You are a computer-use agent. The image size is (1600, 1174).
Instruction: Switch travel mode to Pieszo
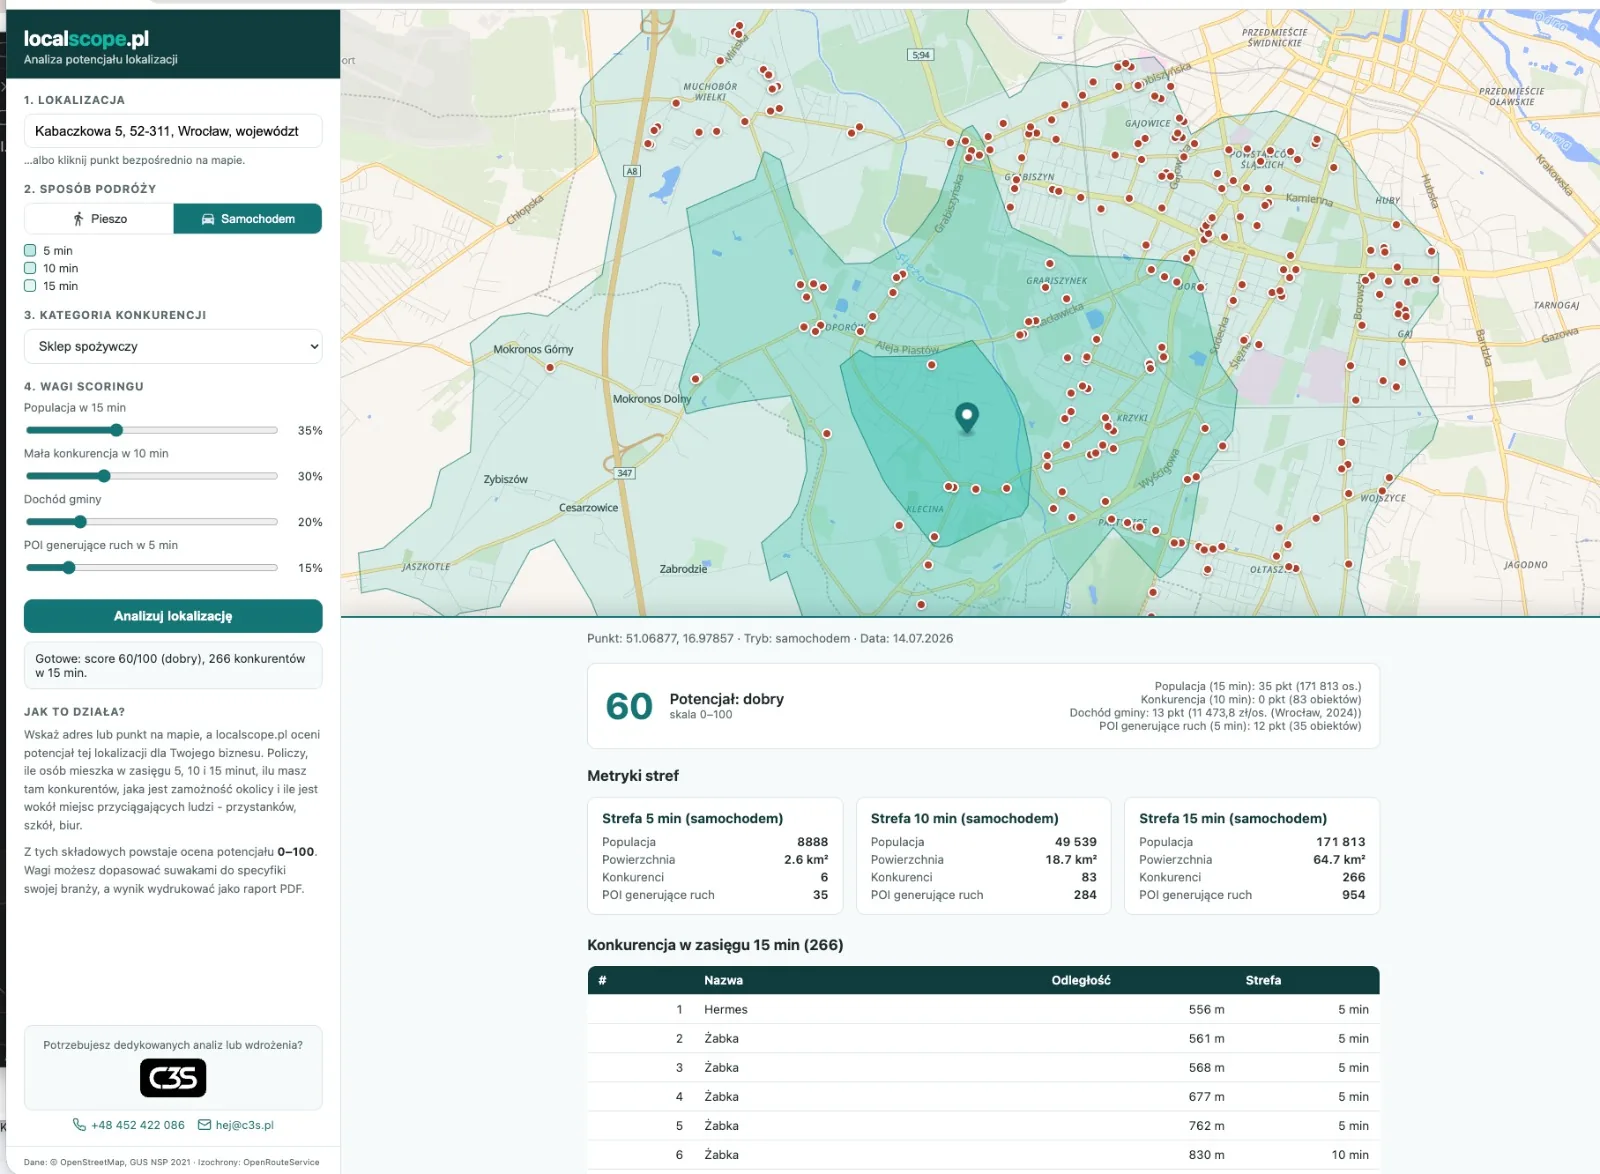(99, 219)
